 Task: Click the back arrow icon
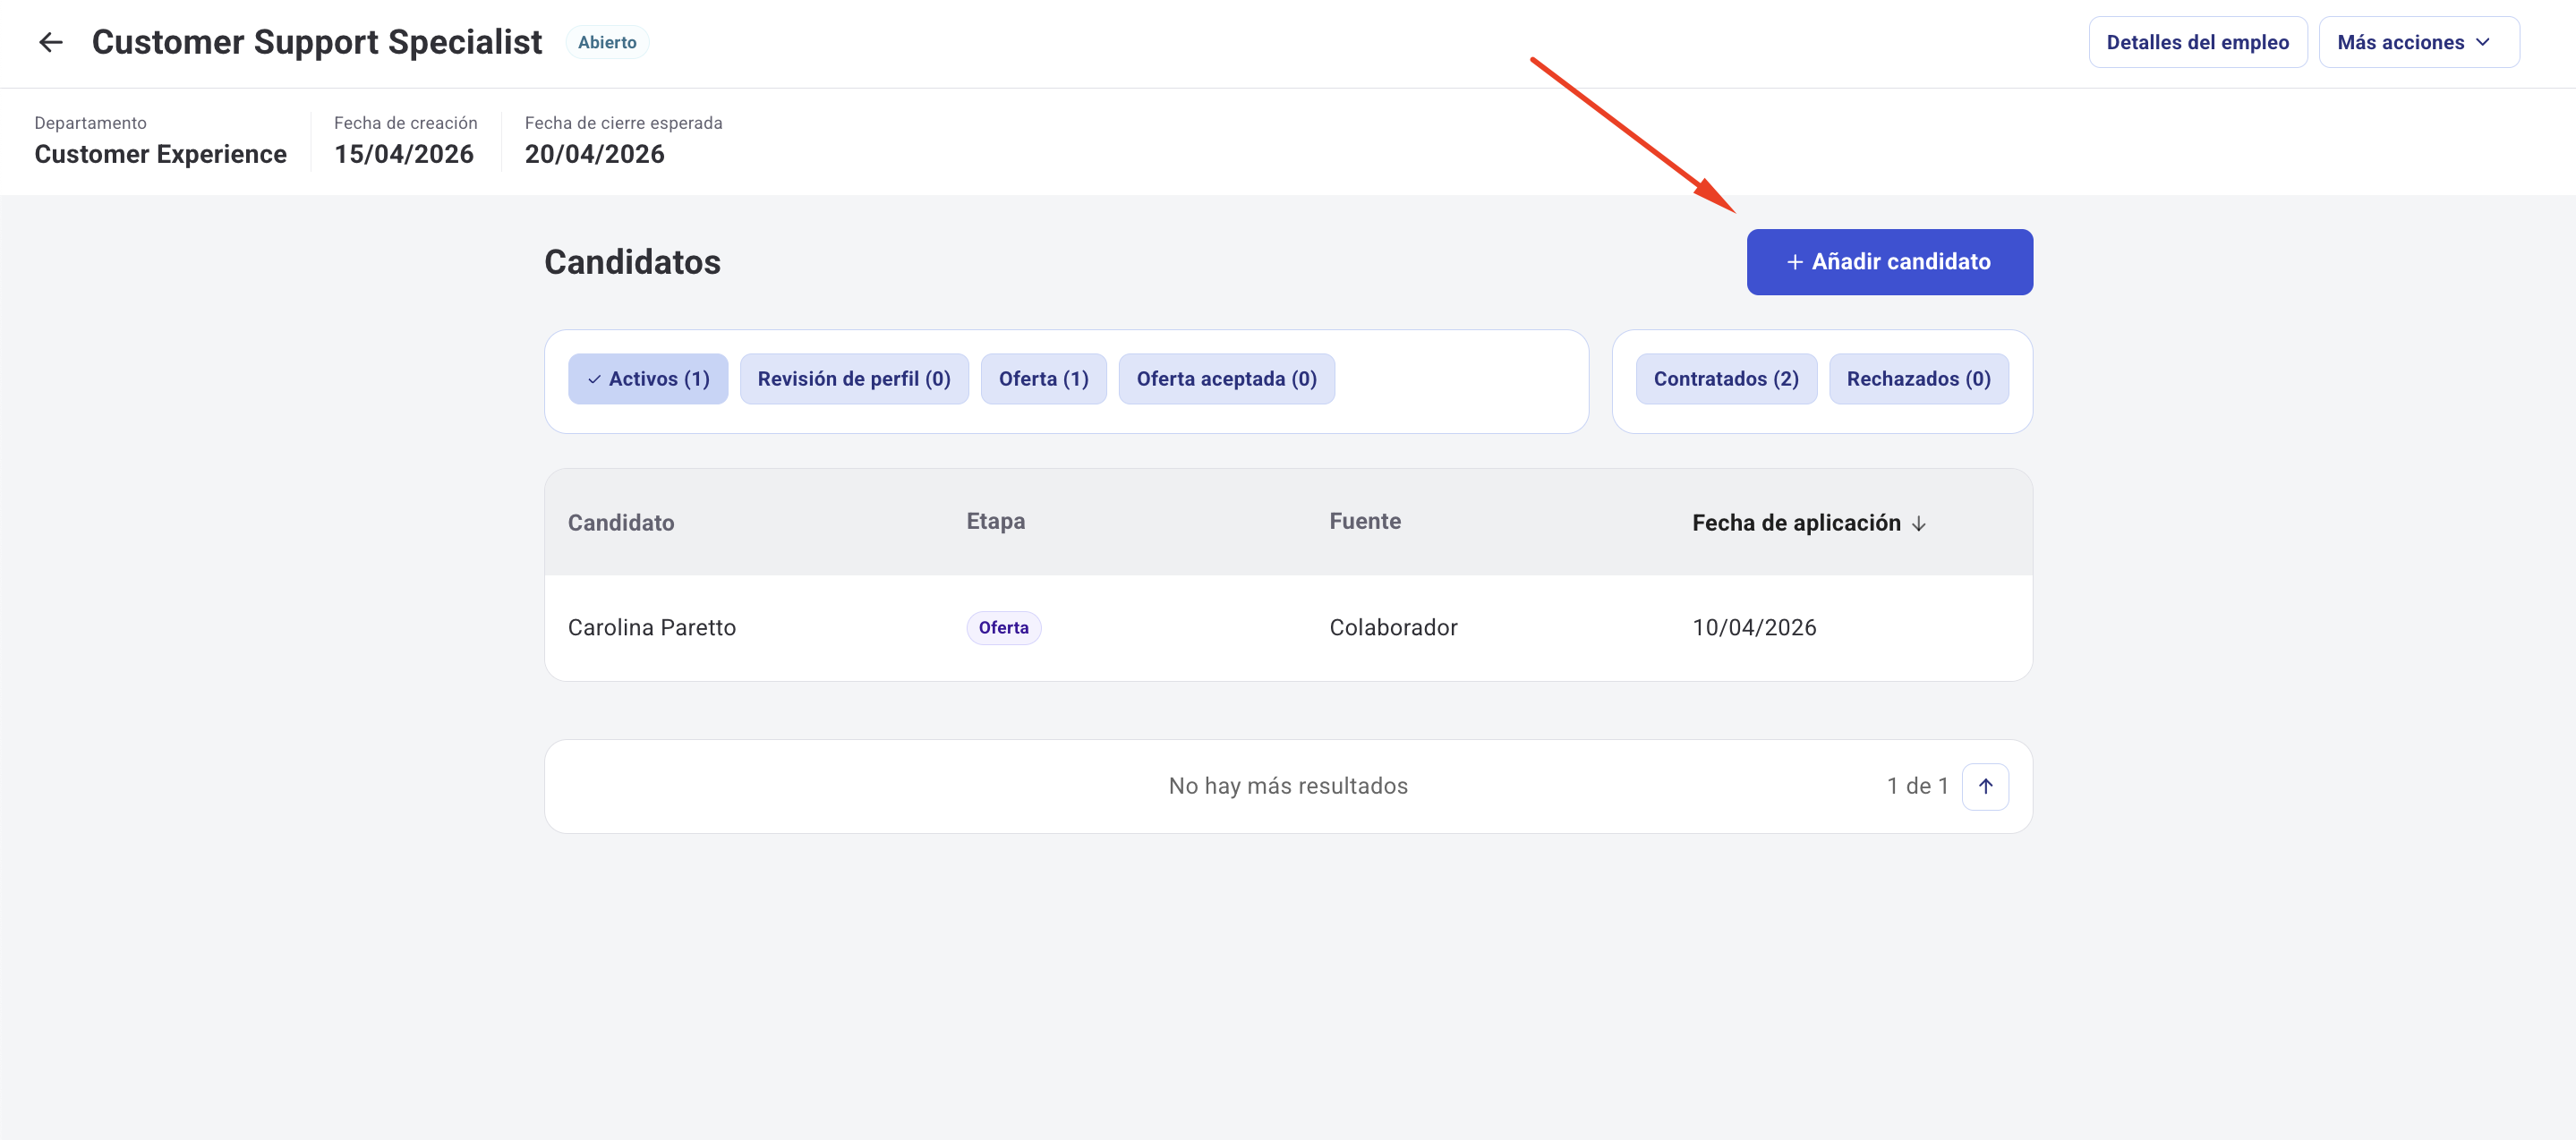pos(50,42)
